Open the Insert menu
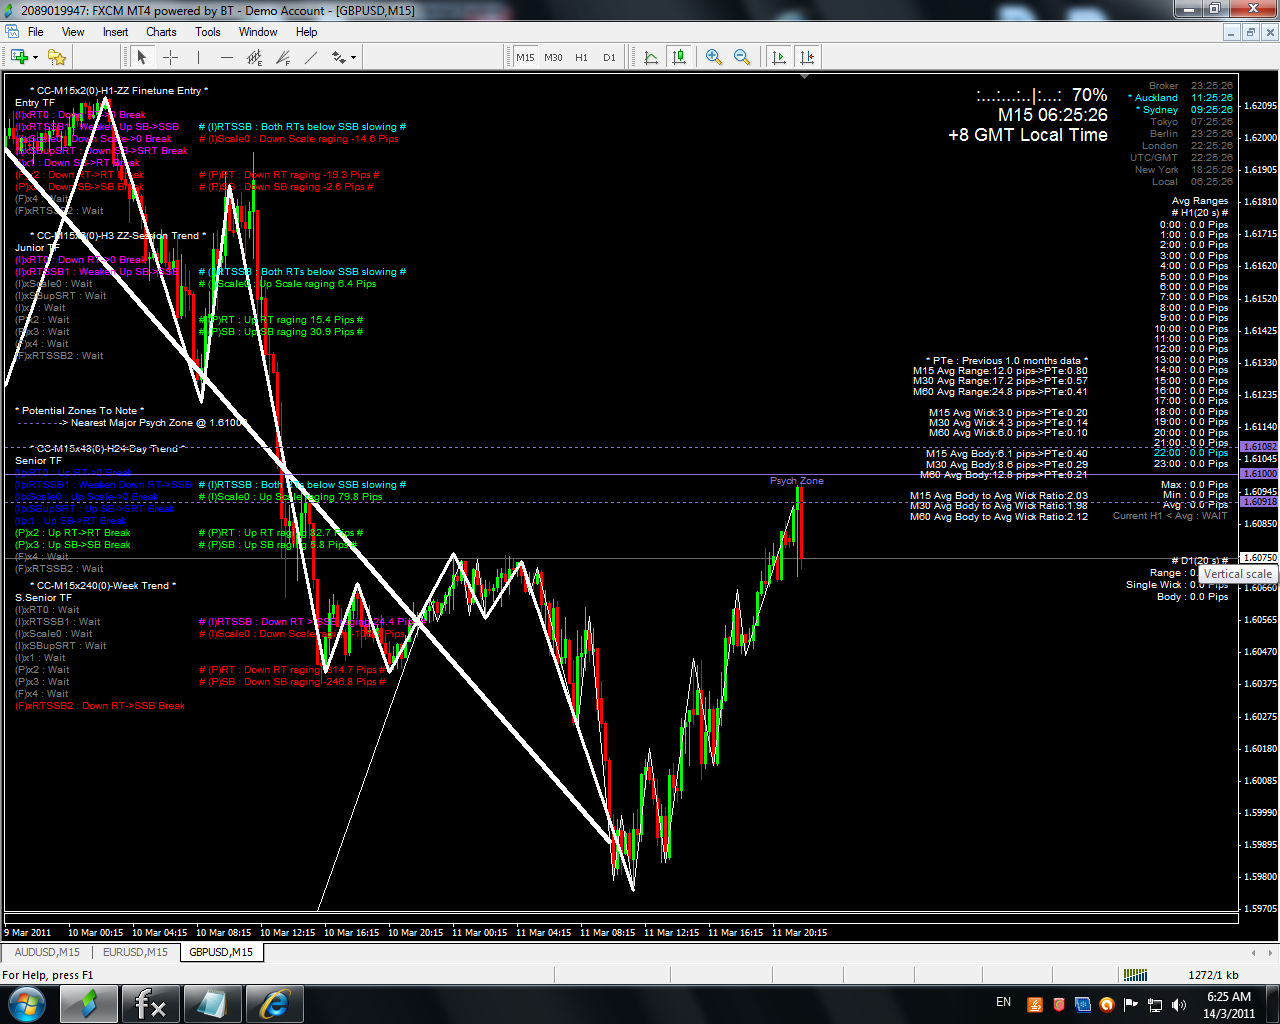Screen dimensions: 1280x1024 [x=115, y=32]
